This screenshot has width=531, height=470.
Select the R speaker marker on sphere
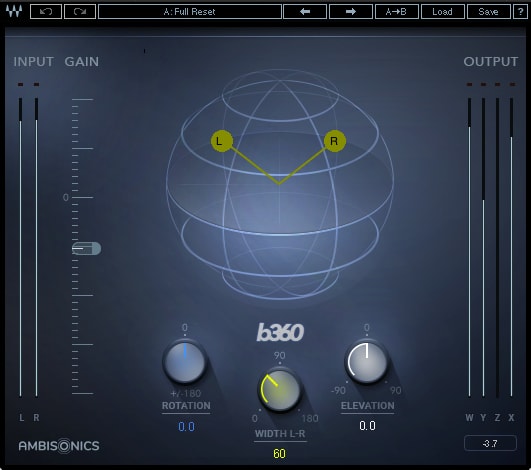(x=335, y=141)
